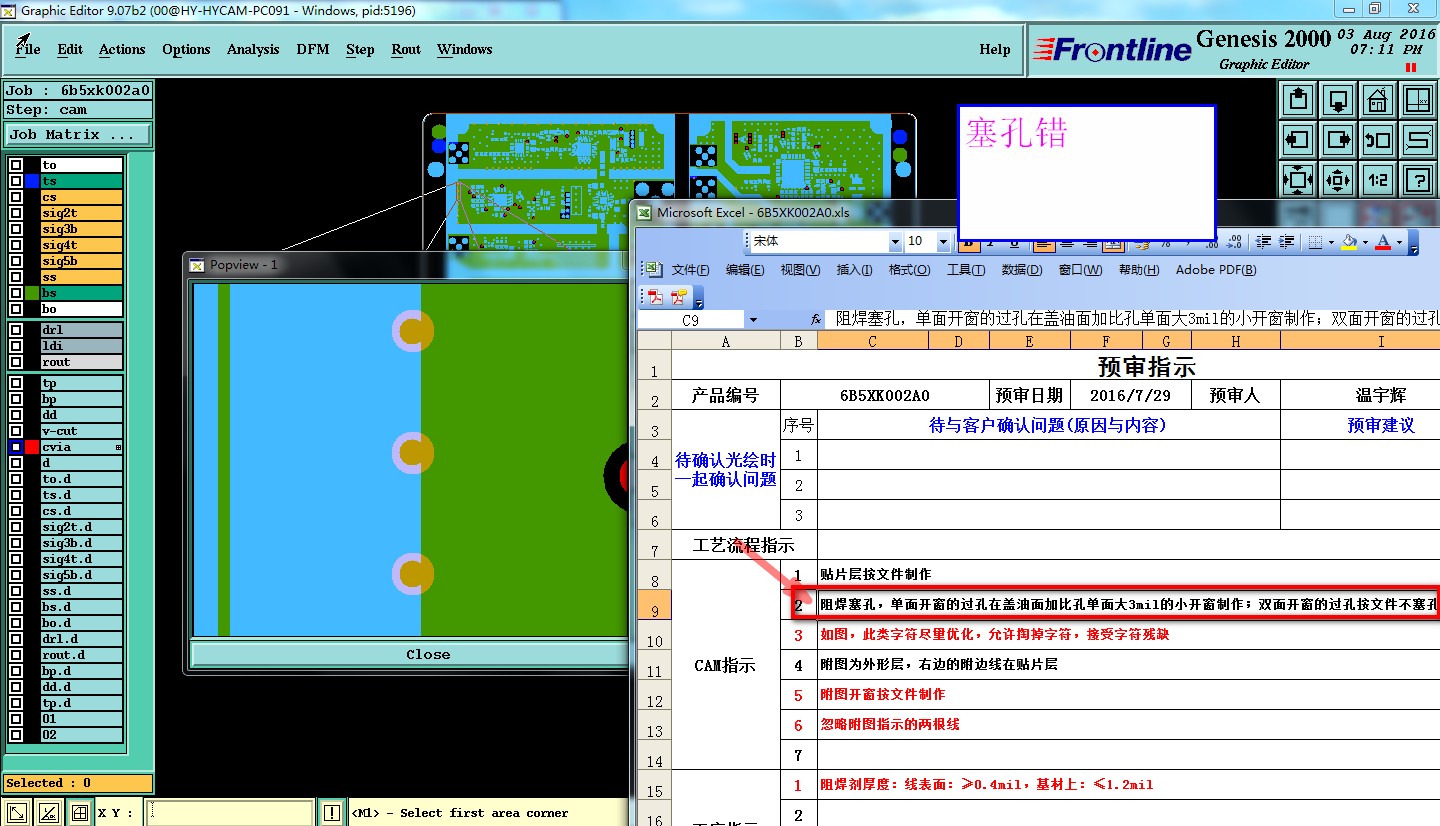The width and height of the screenshot is (1440, 826).
Task: Click the decrease indent icon in Excel
Action: click(1264, 242)
